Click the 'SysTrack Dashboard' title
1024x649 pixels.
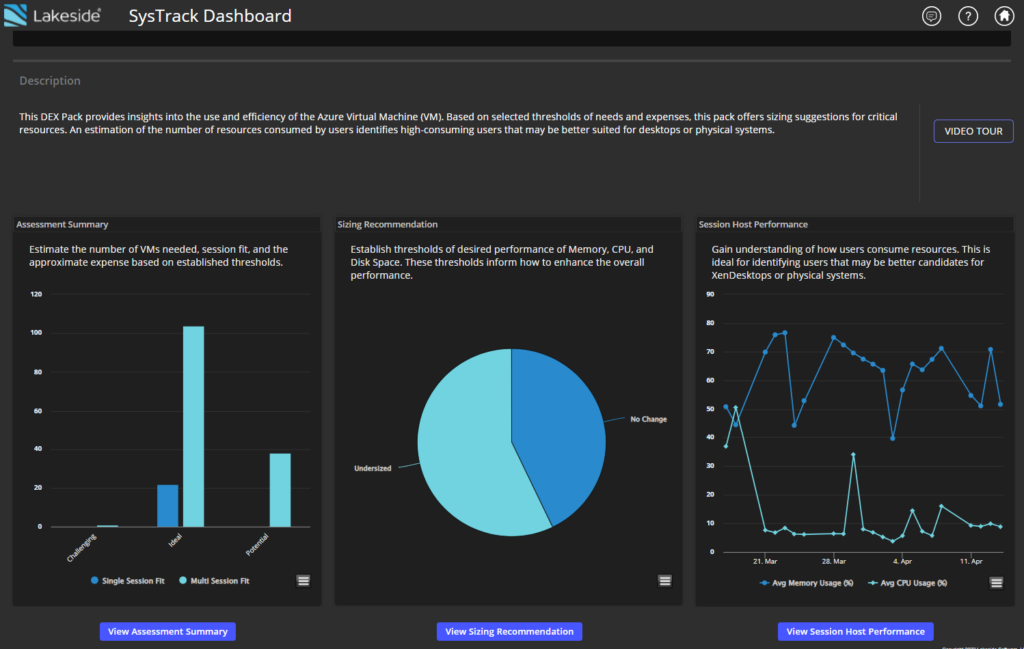[x=210, y=16]
